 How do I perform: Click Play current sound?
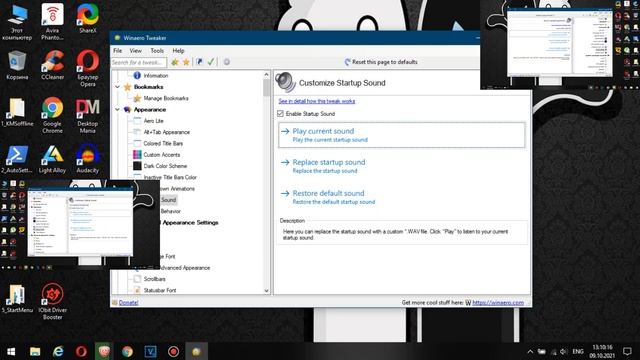tap(402, 135)
